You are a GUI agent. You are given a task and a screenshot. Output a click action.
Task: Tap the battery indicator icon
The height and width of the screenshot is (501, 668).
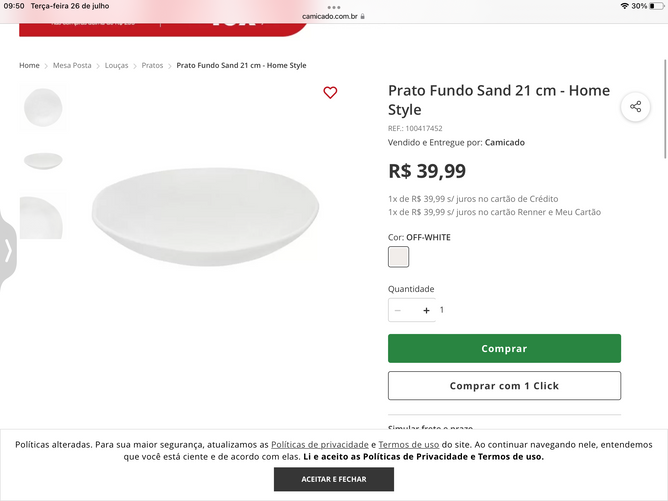pos(656,6)
